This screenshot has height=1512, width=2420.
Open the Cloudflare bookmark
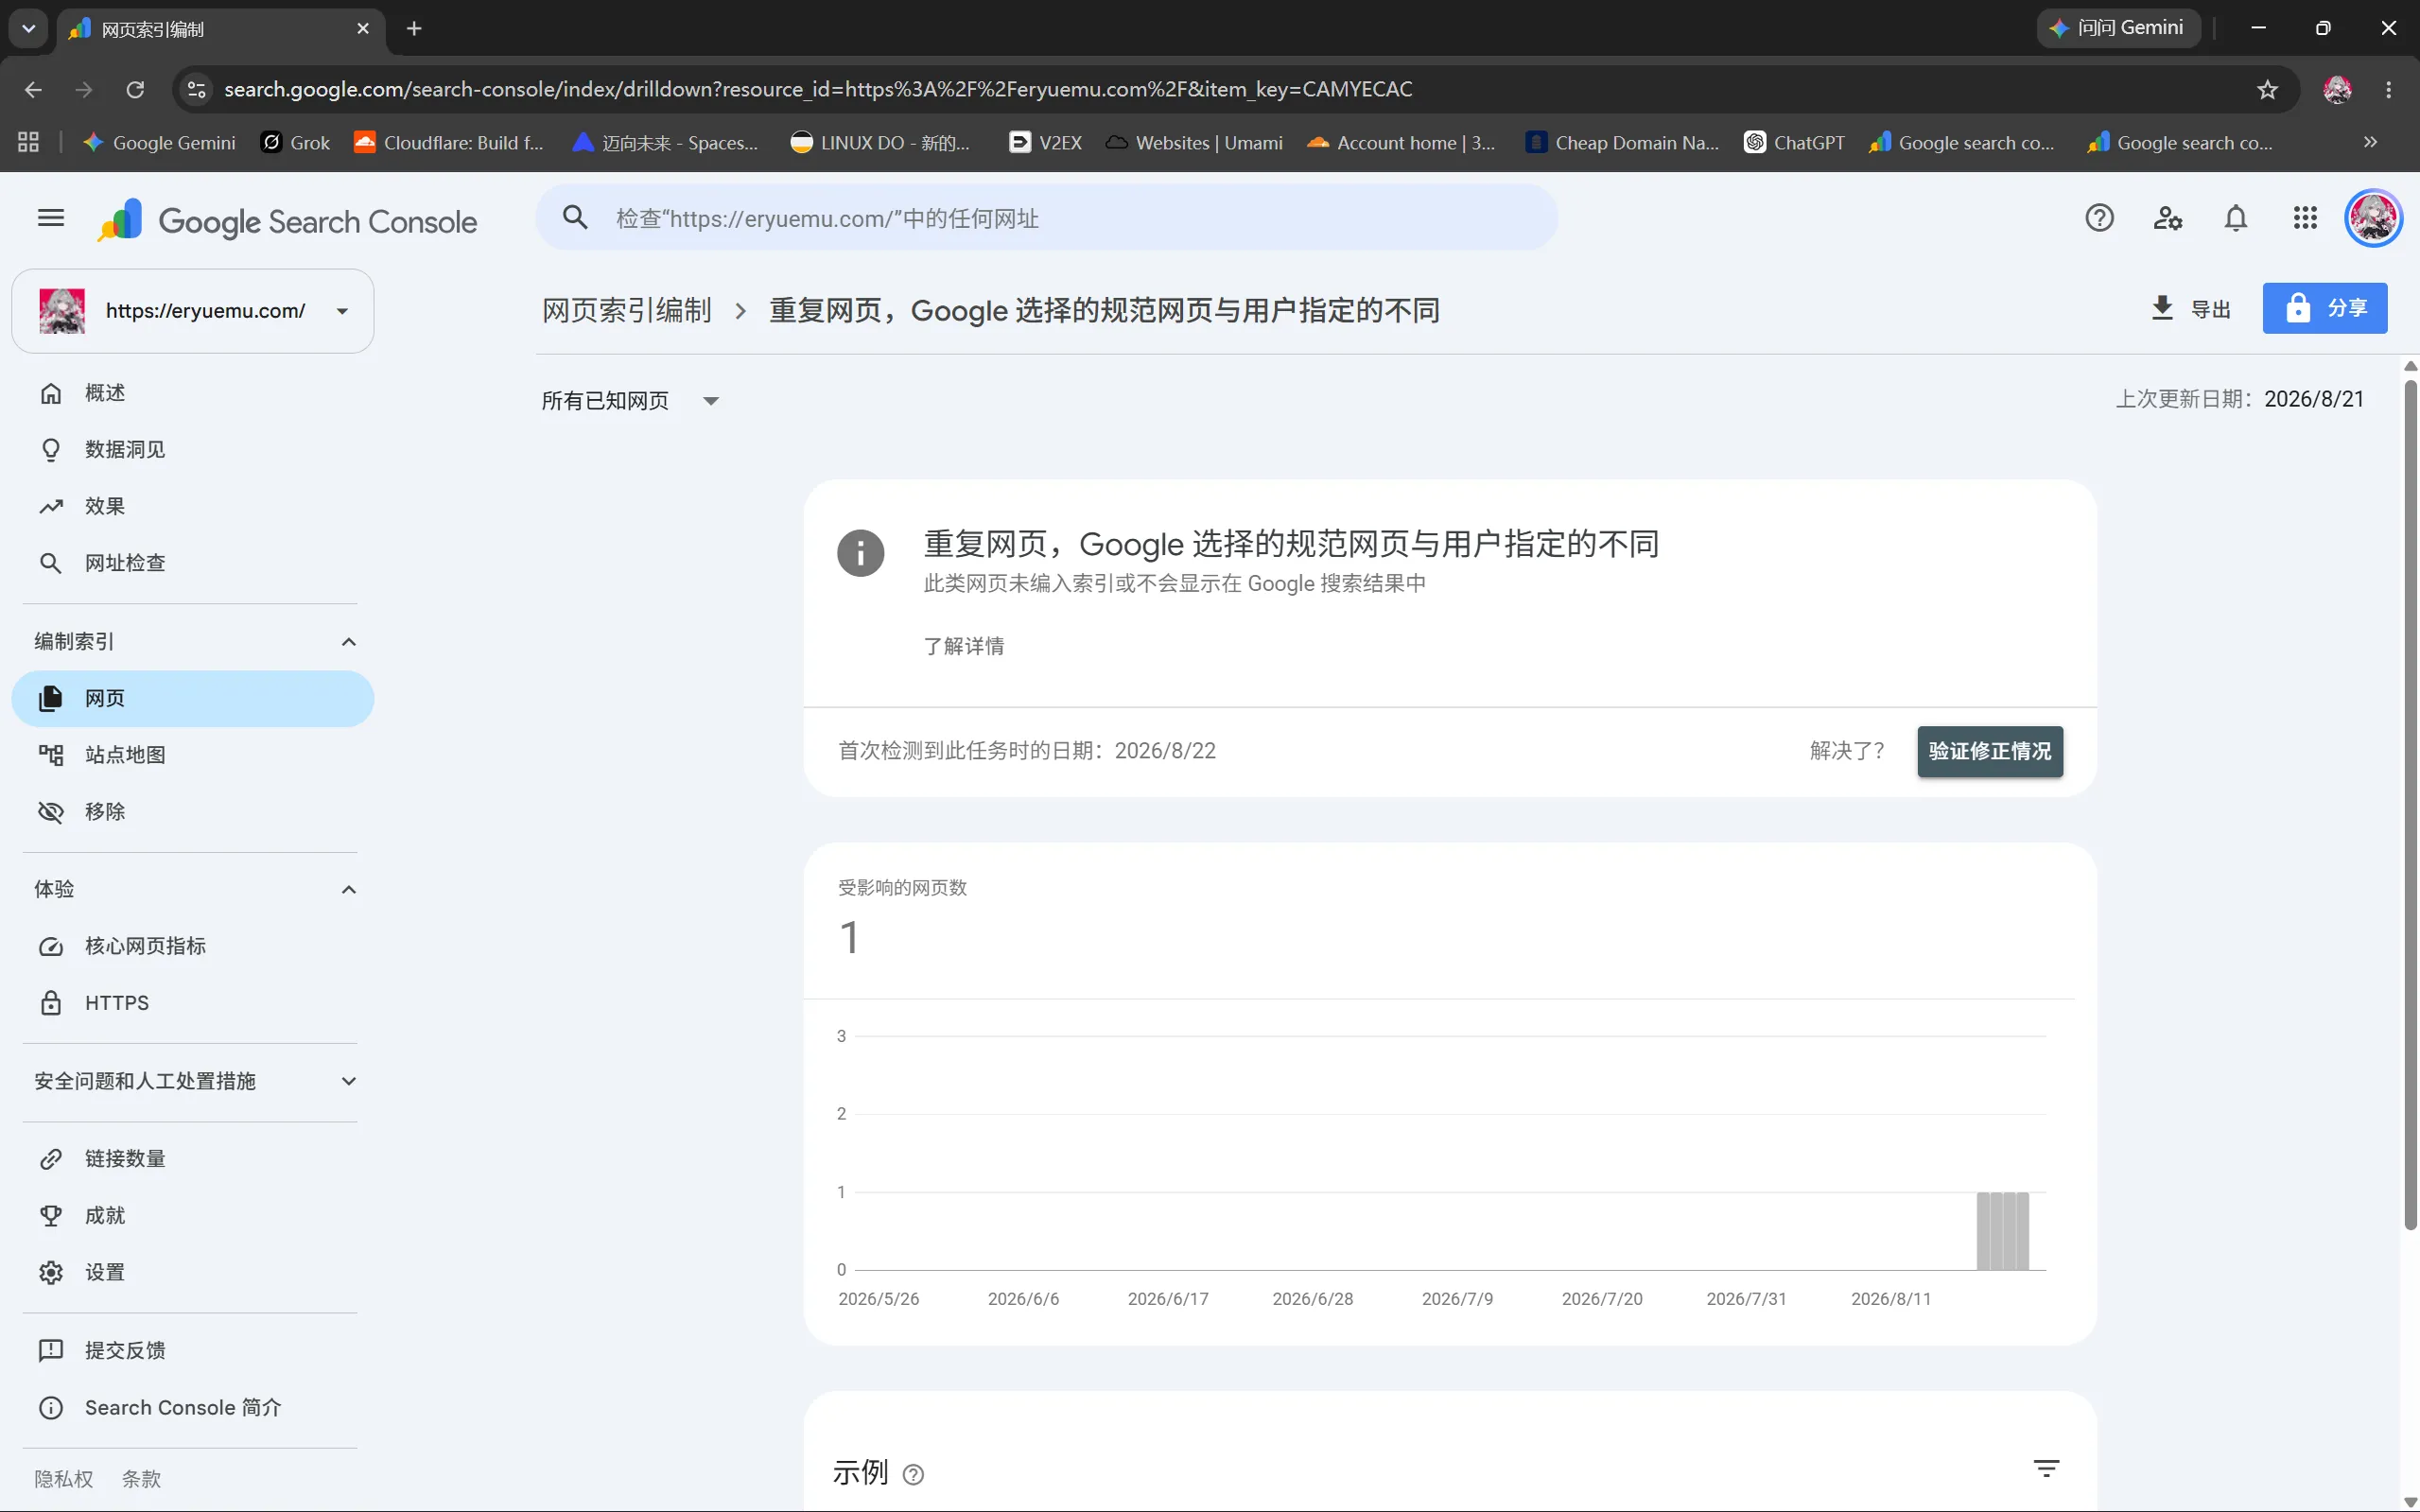(x=449, y=143)
